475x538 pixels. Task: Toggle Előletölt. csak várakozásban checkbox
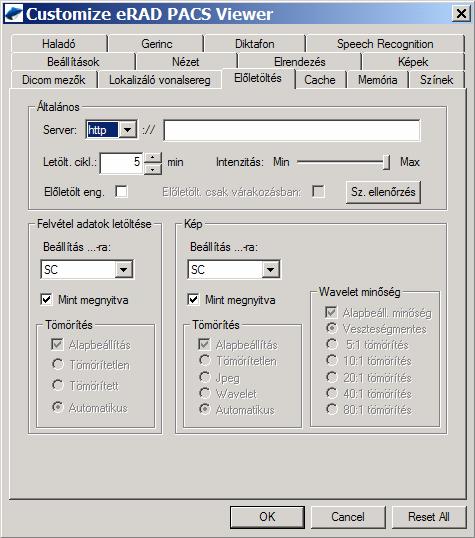coord(318,191)
